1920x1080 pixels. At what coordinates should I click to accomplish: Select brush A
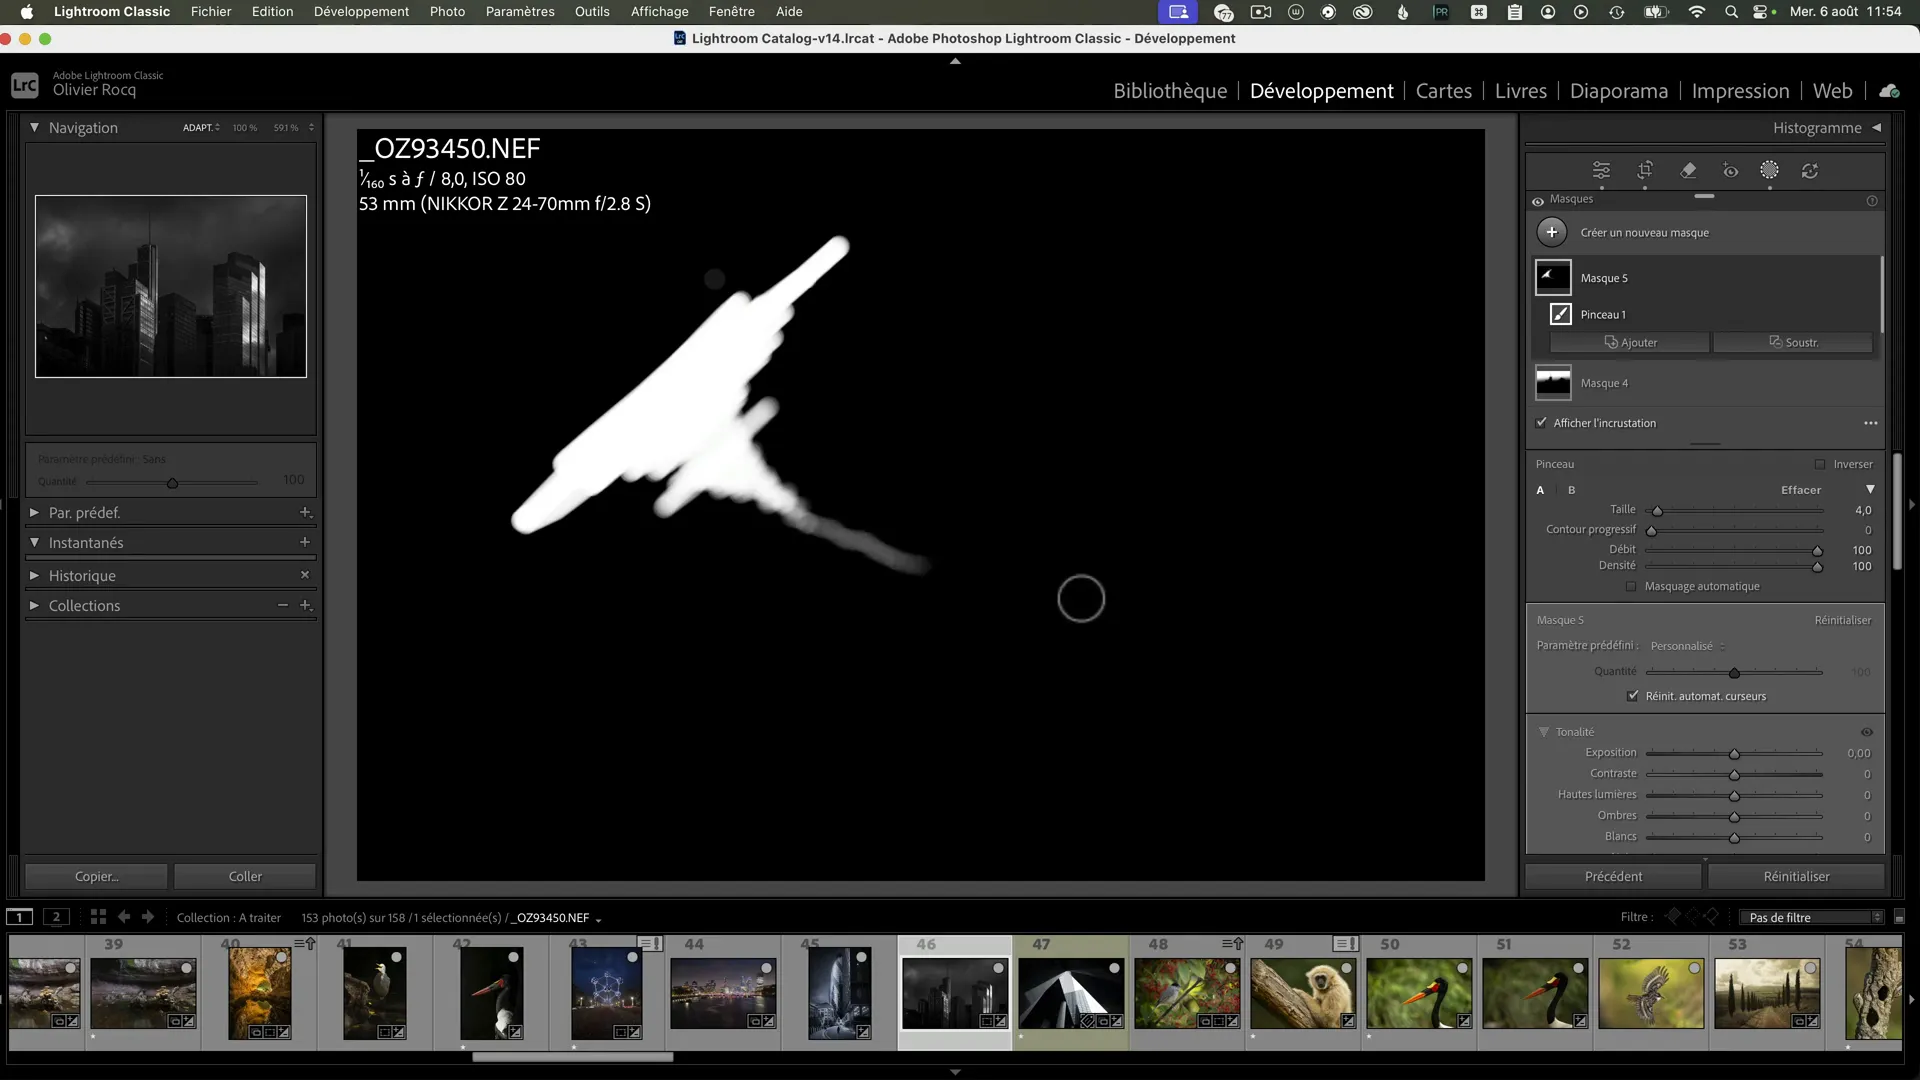[1540, 490]
